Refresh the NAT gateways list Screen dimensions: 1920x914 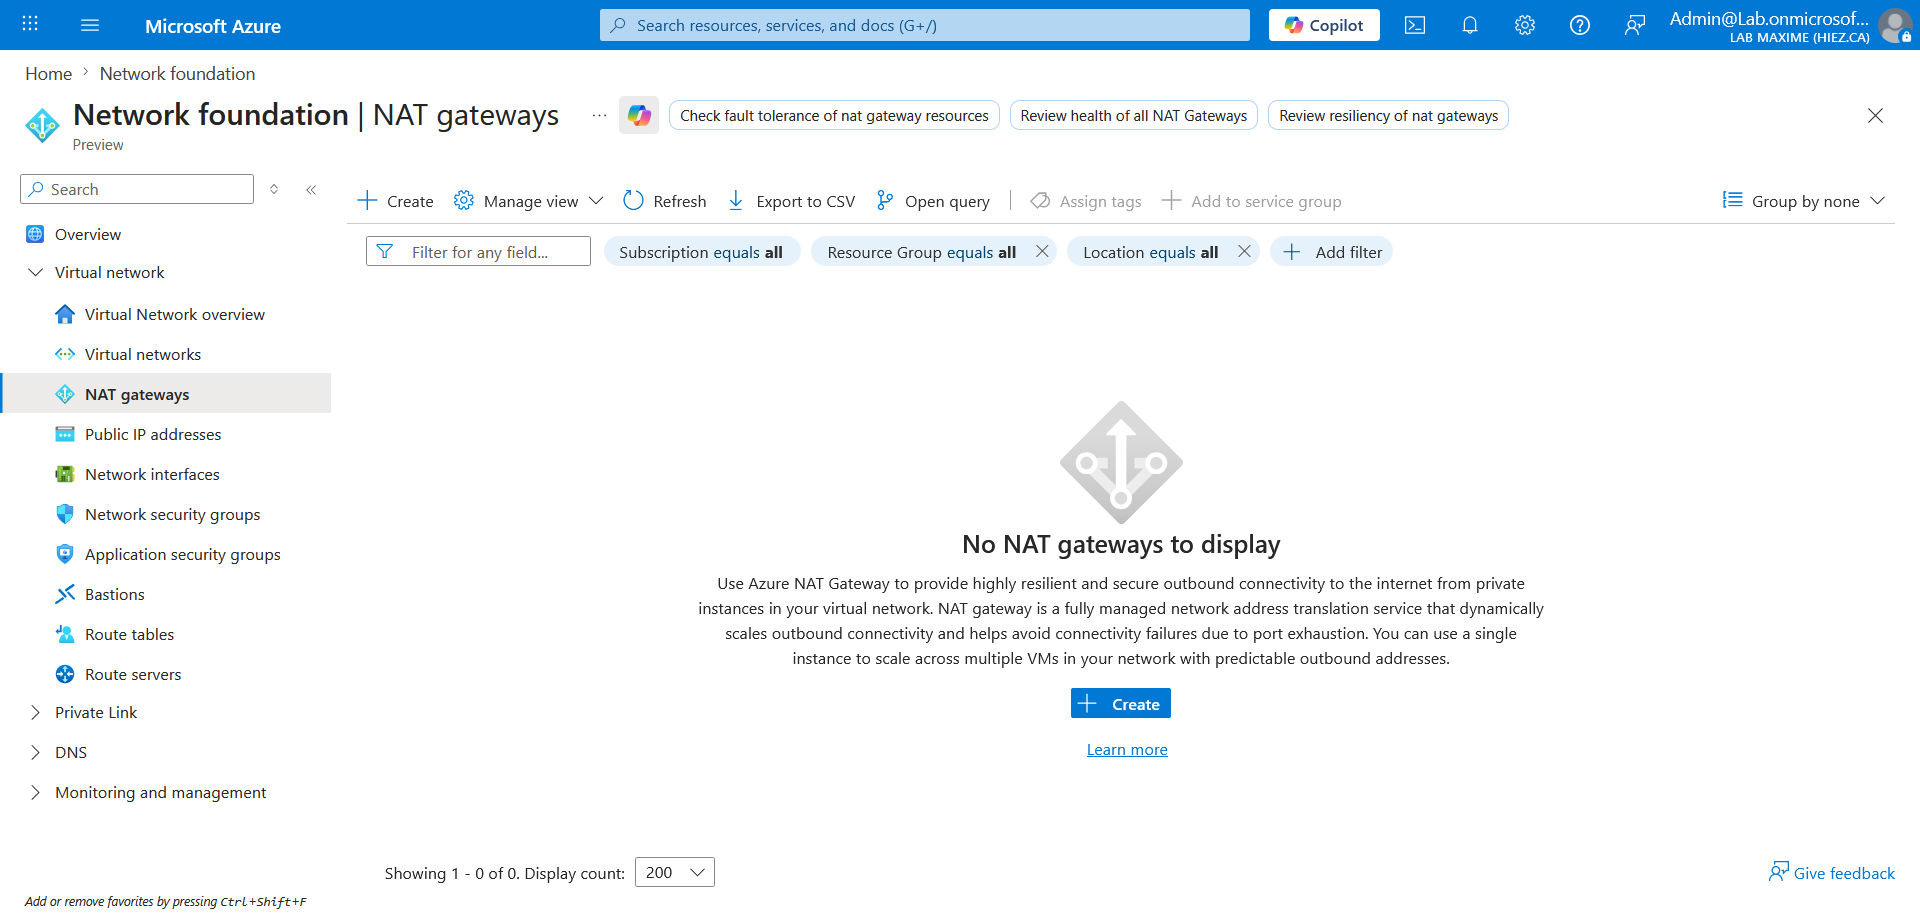coord(665,201)
